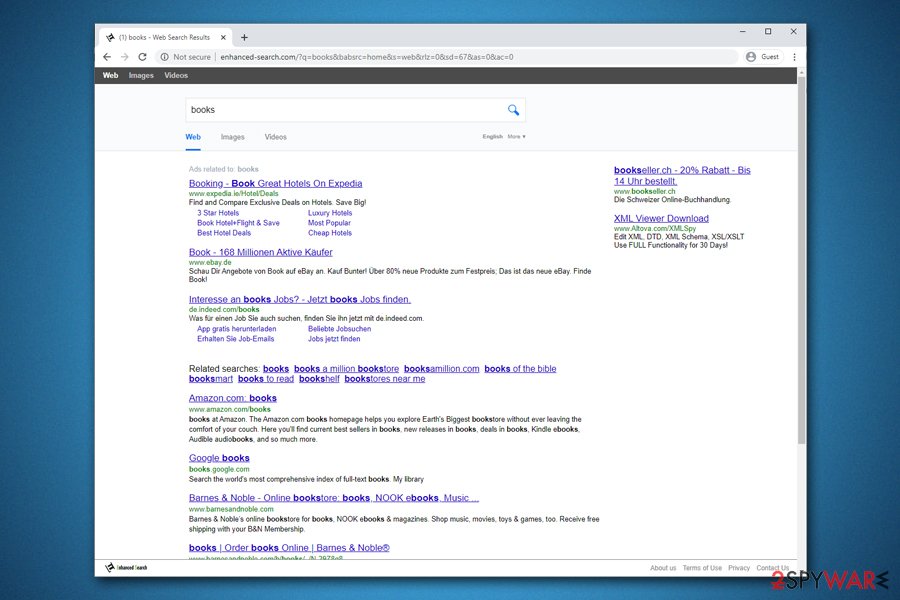Open Beliebte Jobsuchen sublink

(339, 329)
